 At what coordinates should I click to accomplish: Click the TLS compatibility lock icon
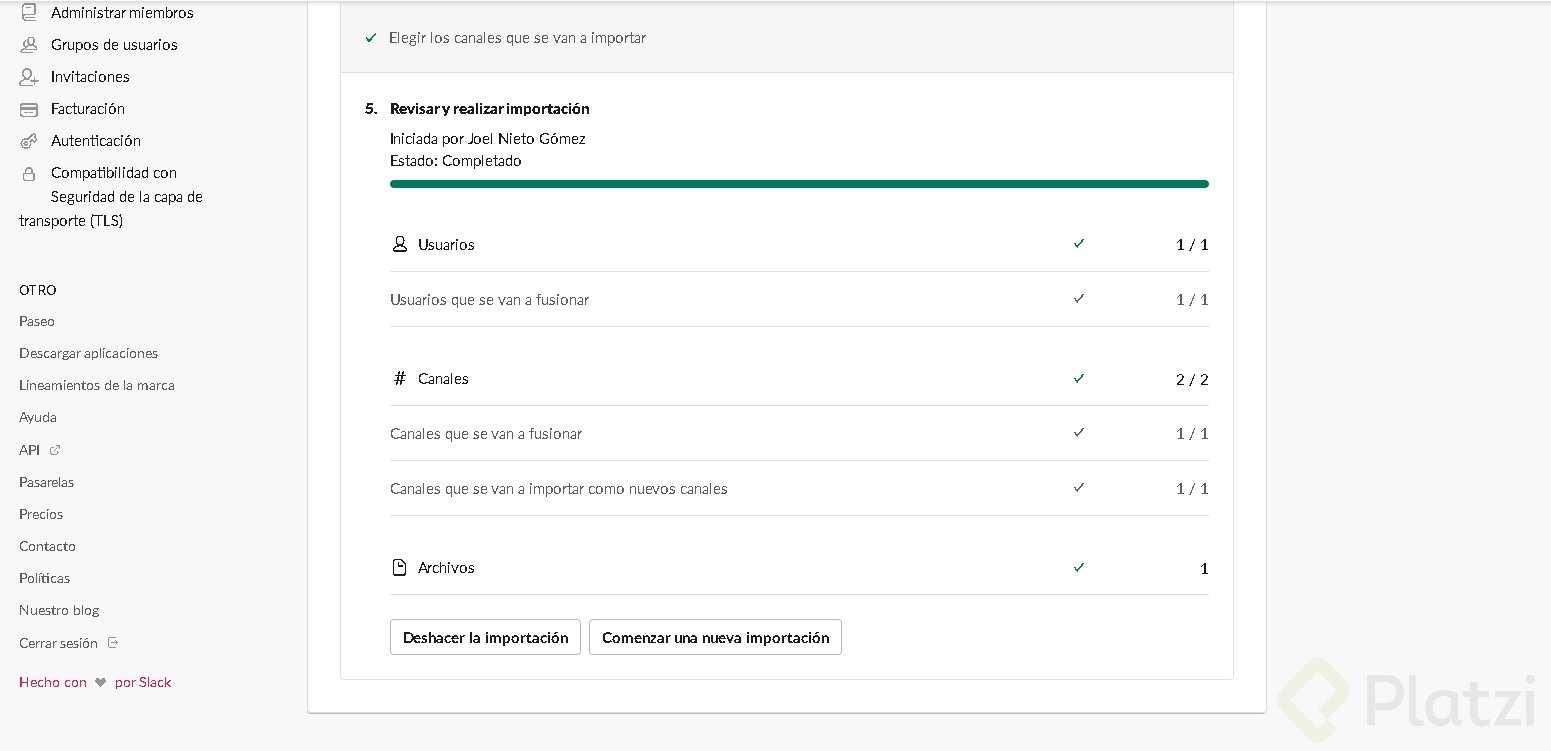[x=29, y=173]
